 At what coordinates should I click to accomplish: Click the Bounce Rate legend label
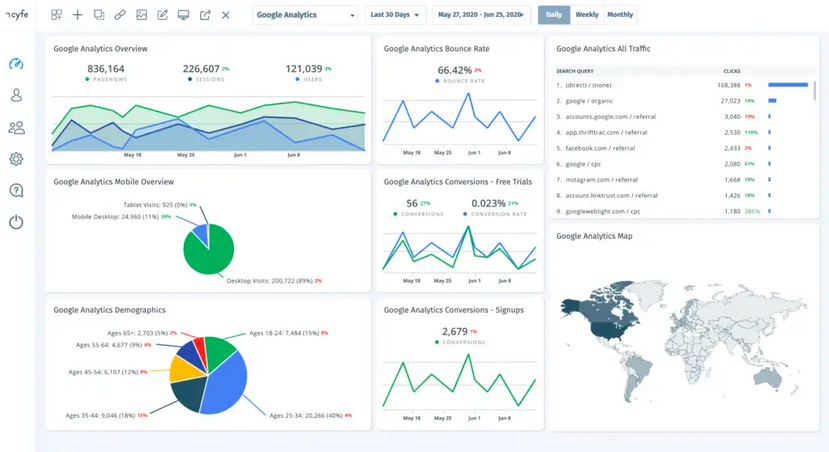pos(464,81)
